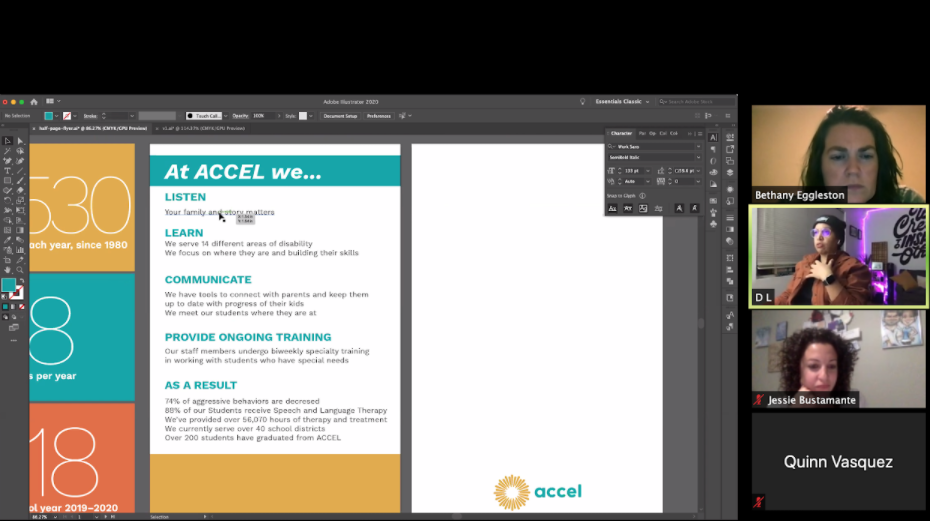
Task: Open the Layers panel from the dock
Action: tap(730, 172)
